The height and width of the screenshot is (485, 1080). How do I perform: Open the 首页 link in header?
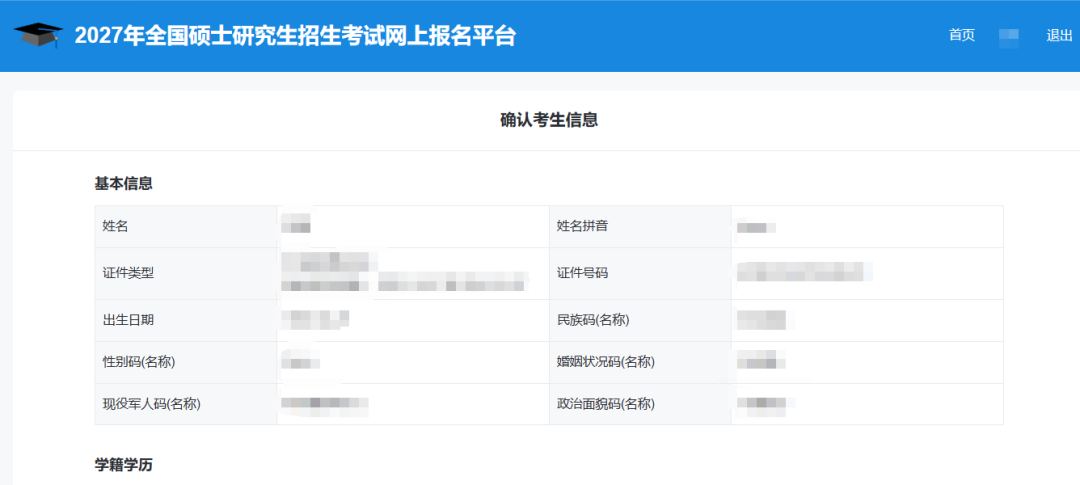962,36
